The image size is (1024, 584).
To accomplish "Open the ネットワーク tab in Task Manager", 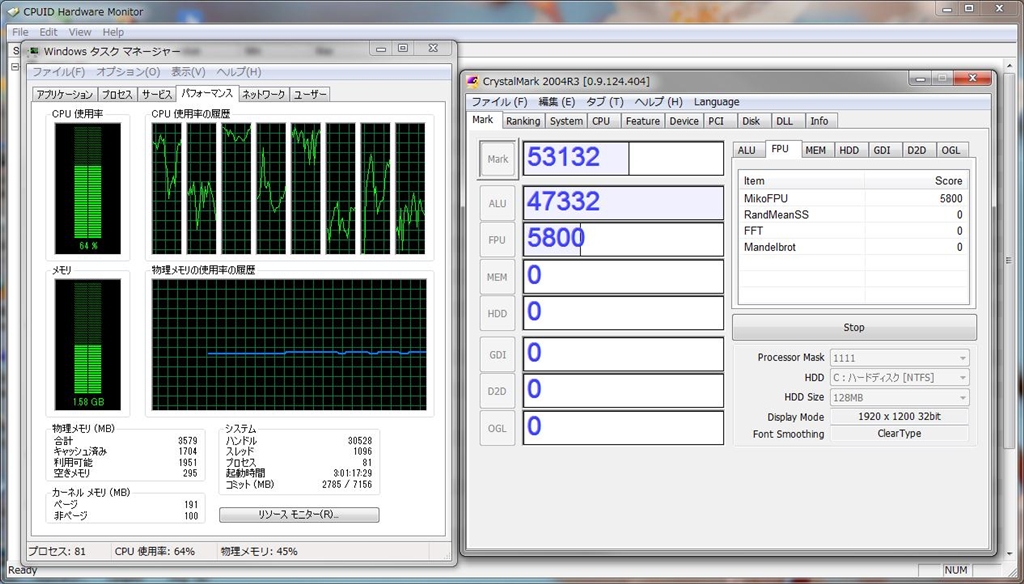I will tap(264, 94).
